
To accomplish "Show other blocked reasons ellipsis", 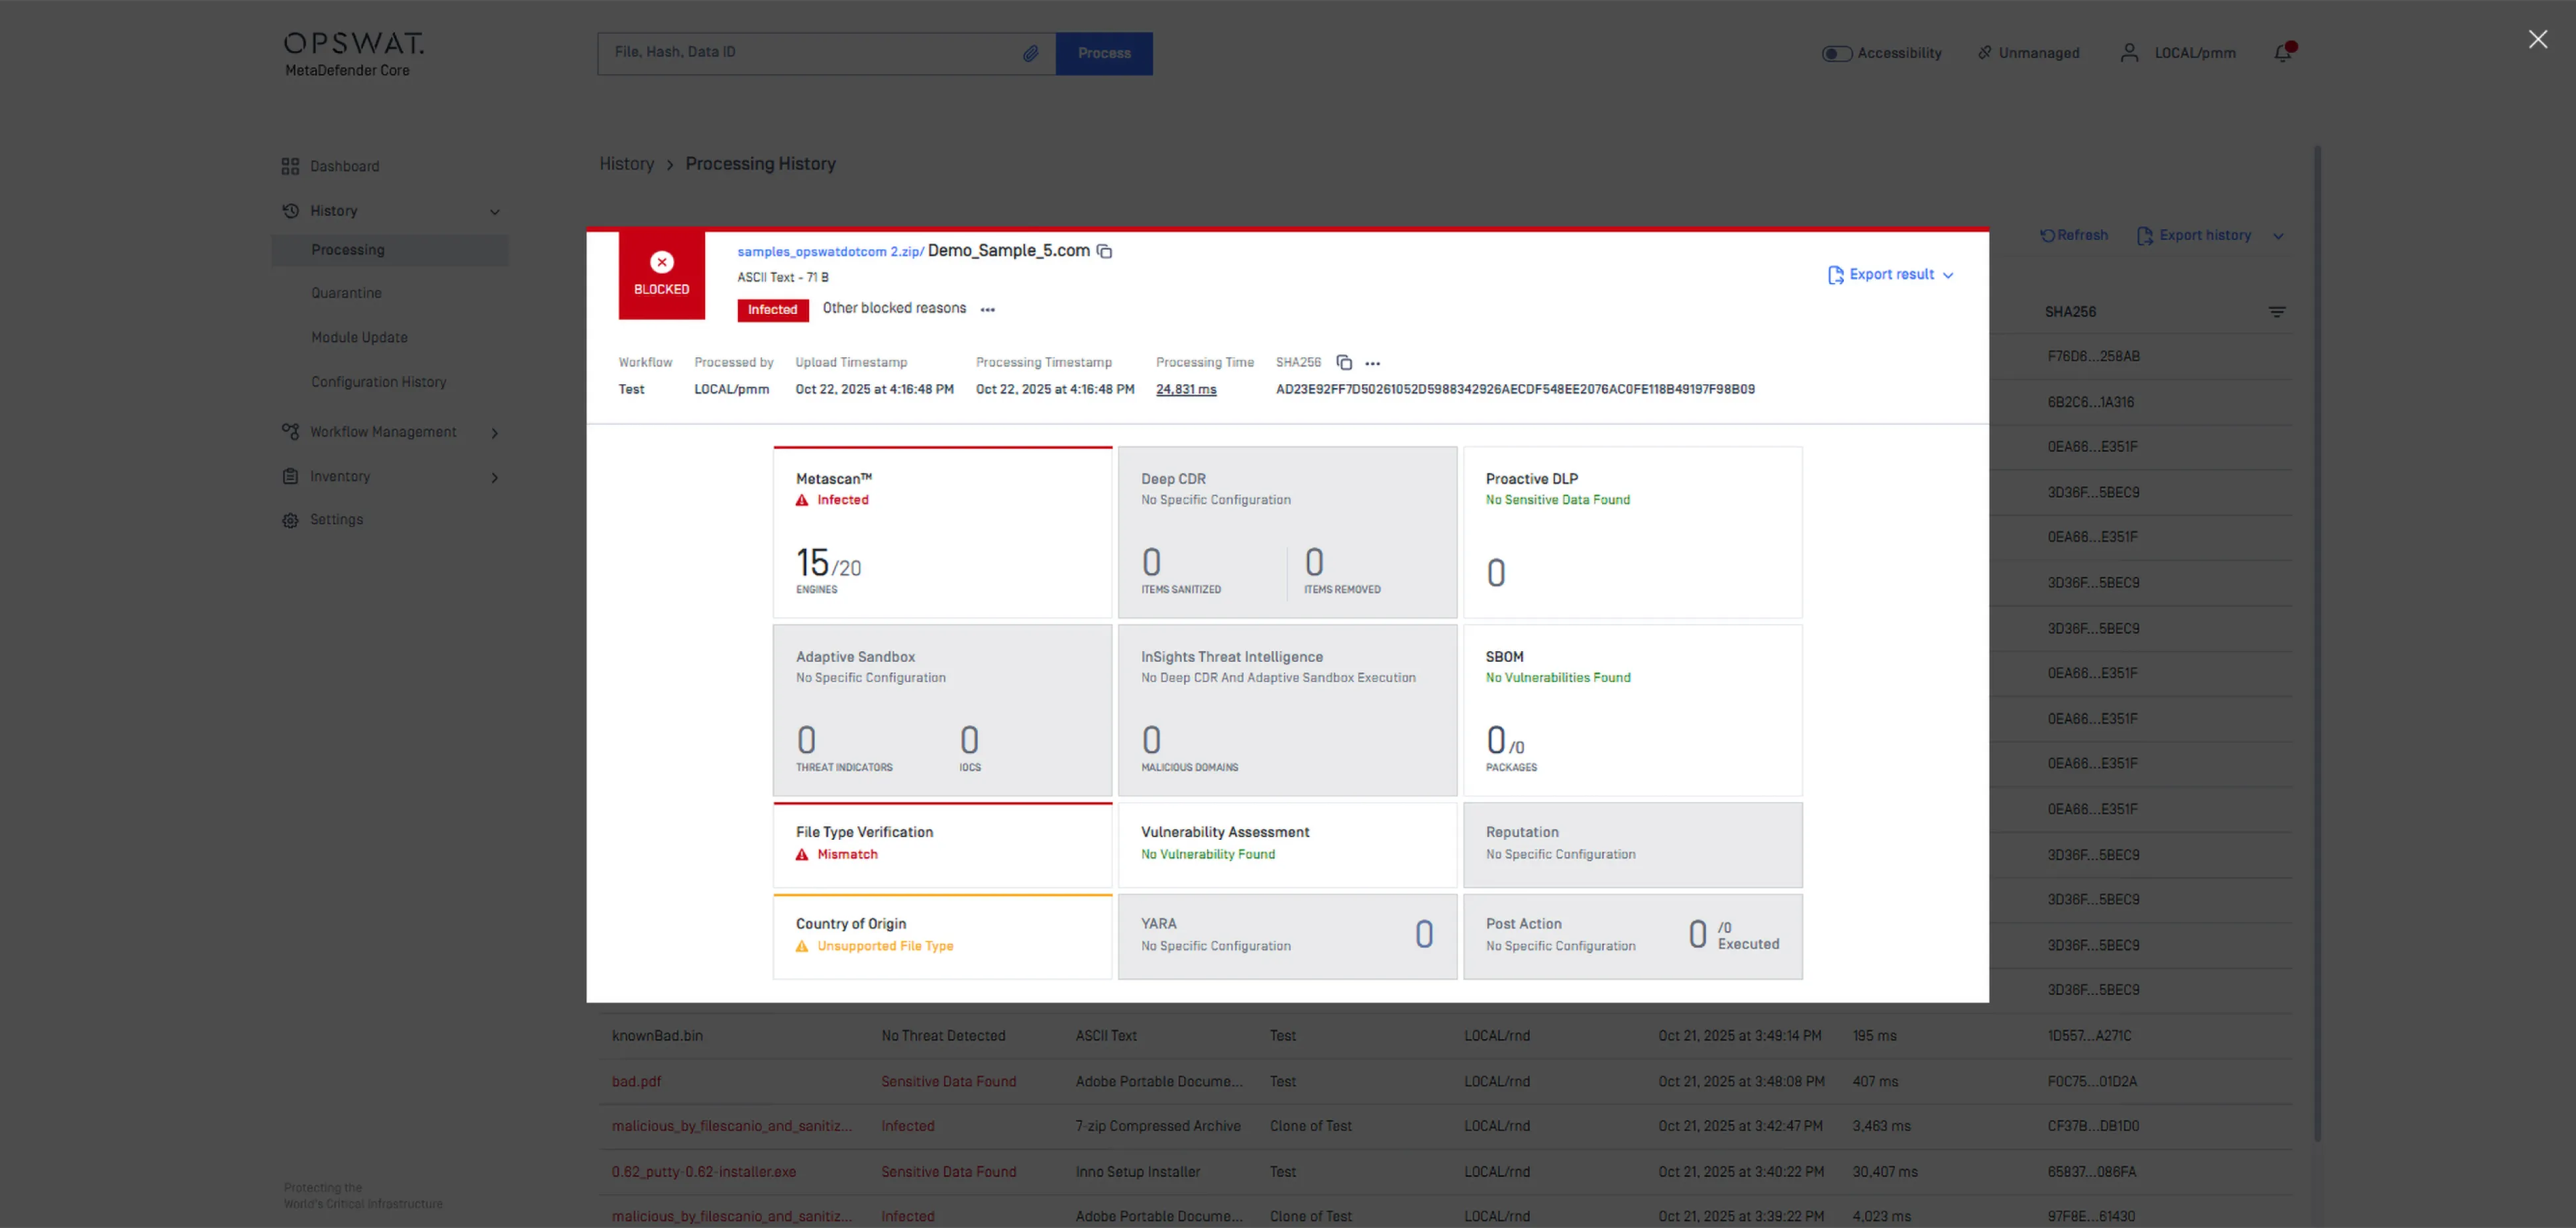I will (988, 310).
